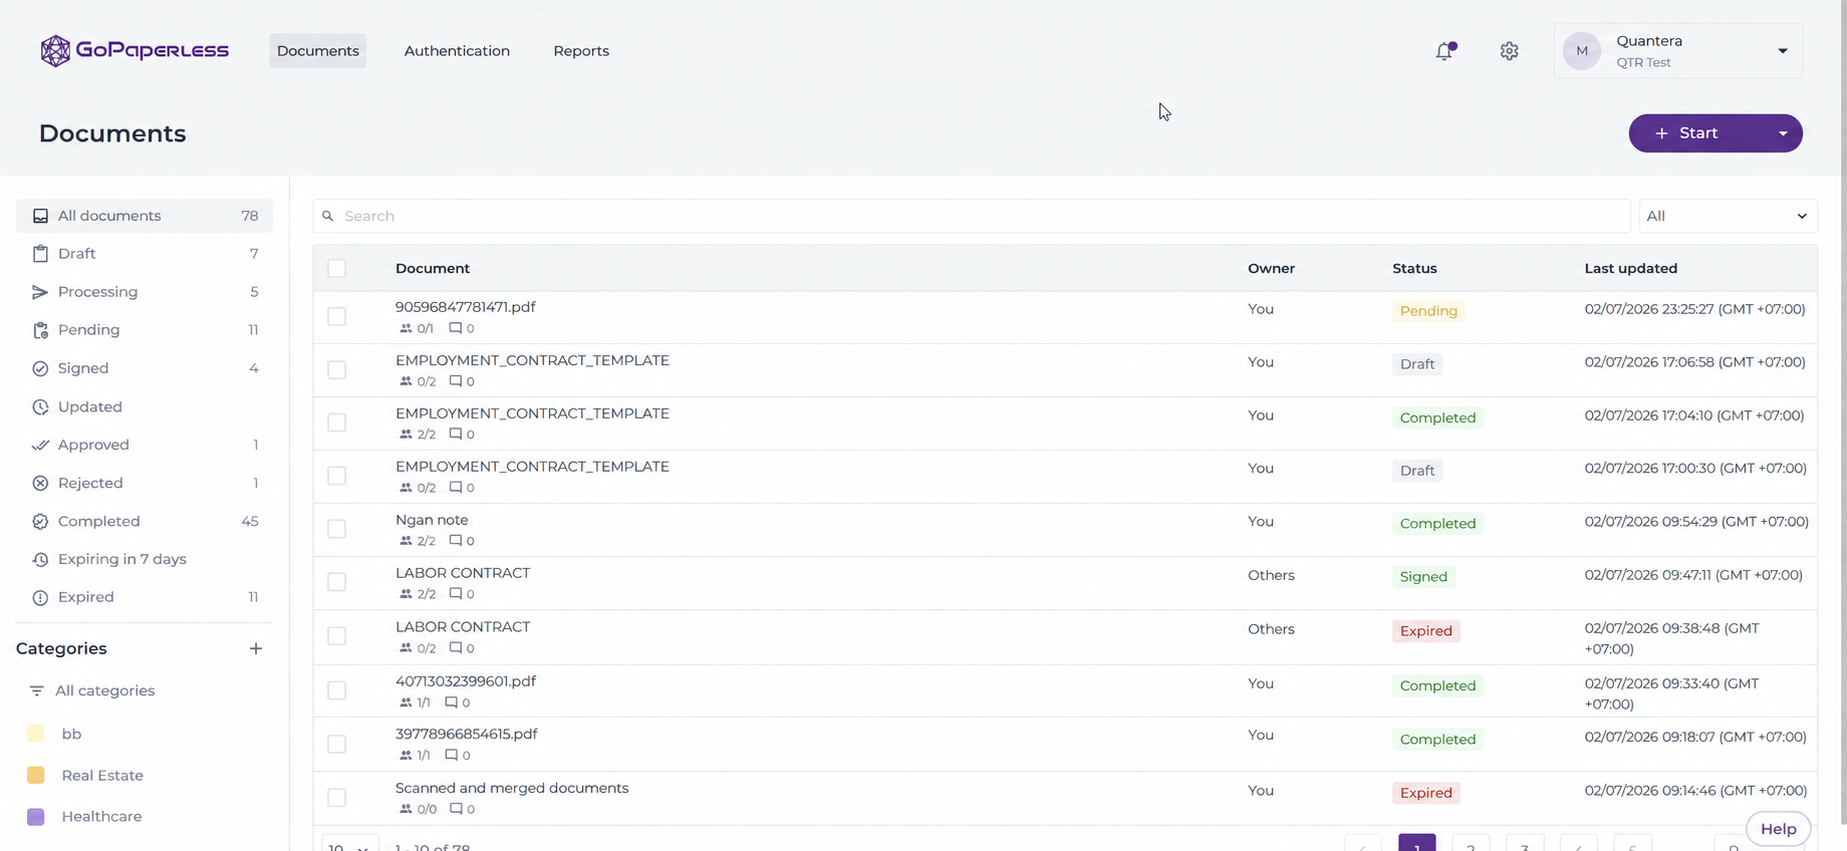Click the Expired alert icon
Image resolution: width=1847 pixels, height=851 pixels.
click(40, 597)
